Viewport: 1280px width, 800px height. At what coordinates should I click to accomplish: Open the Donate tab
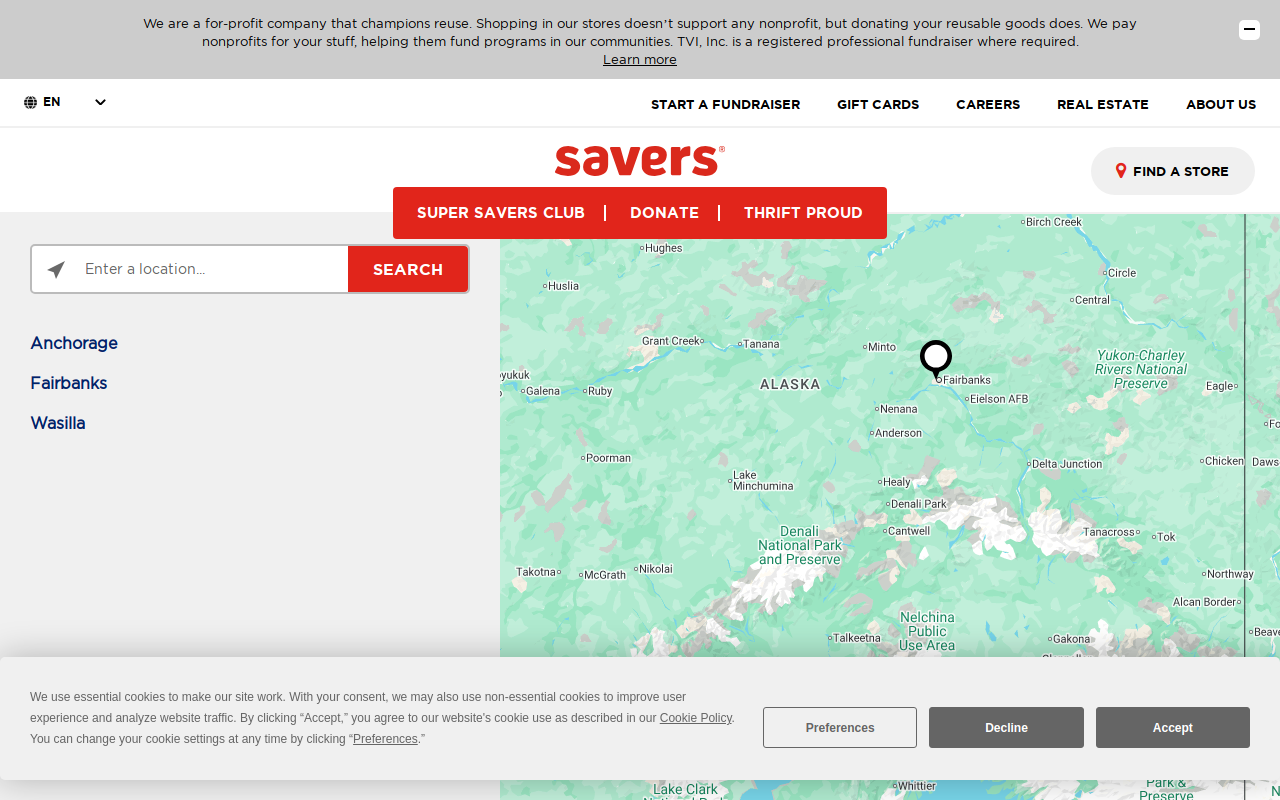point(664,213)
